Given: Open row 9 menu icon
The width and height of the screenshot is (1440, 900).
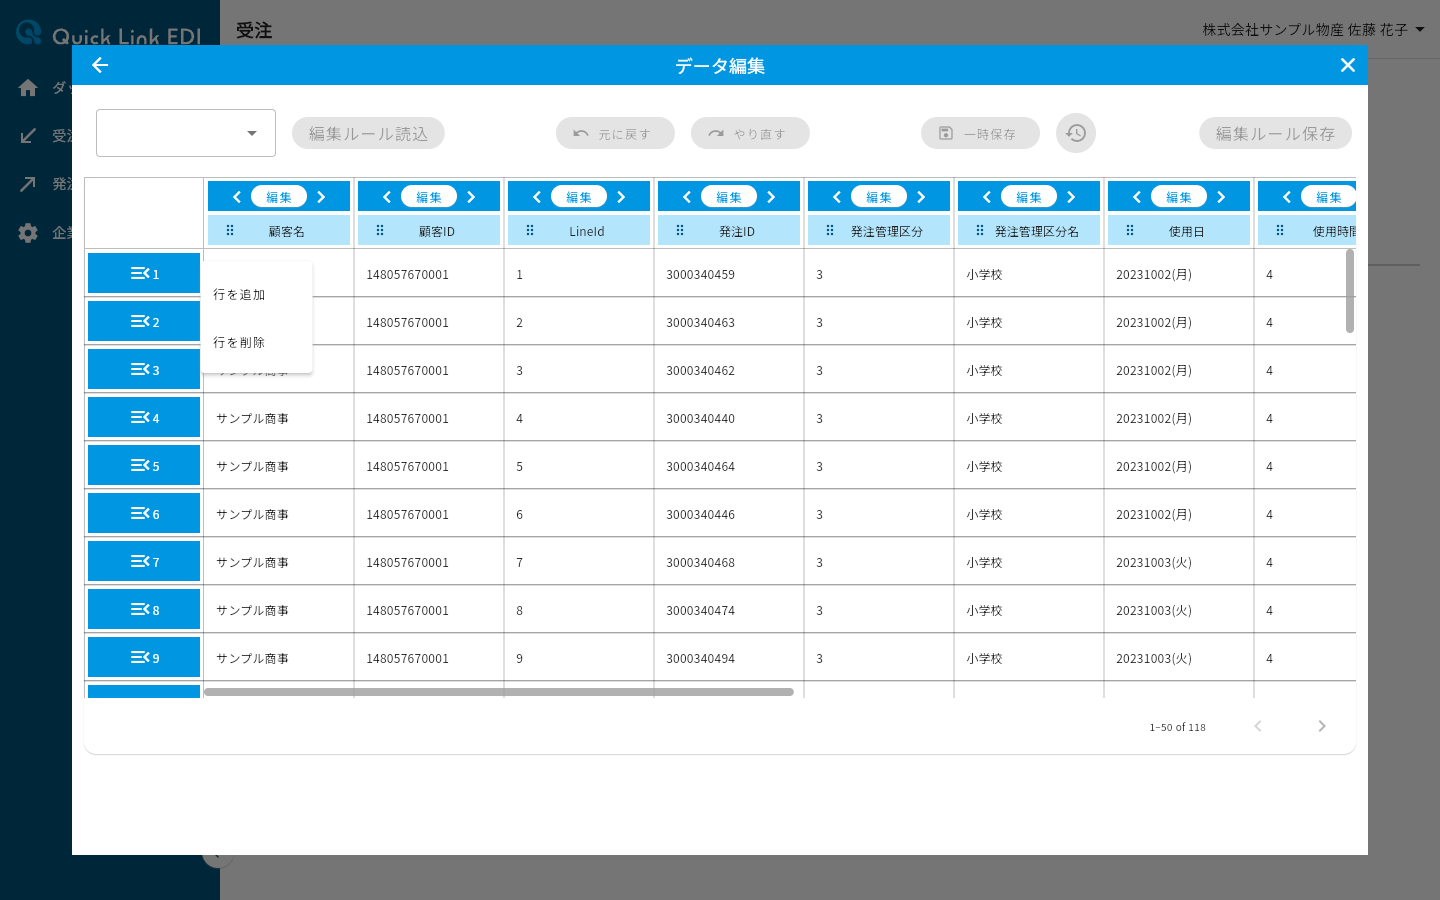Looking at the screenshot, I should click(140, 657).
